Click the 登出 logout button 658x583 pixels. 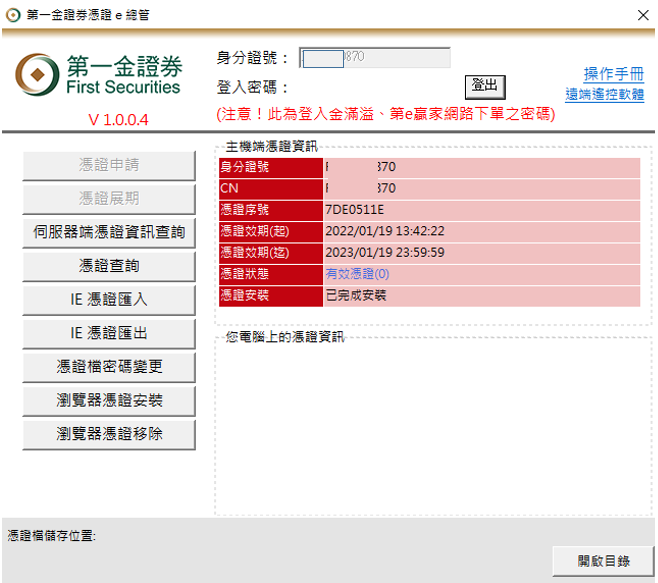(485, 87)
